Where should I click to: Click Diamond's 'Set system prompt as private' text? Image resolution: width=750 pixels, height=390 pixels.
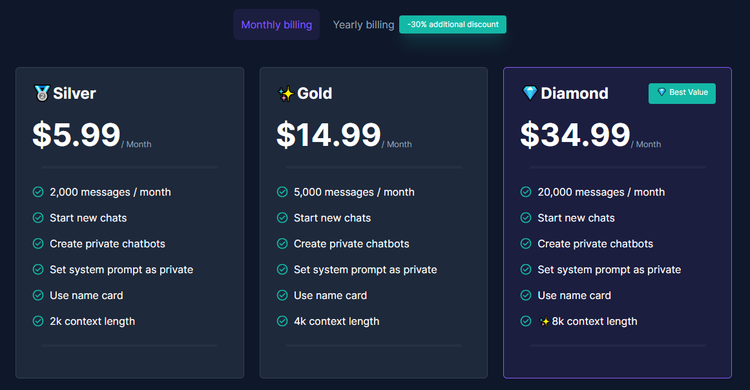click(609, 269)
